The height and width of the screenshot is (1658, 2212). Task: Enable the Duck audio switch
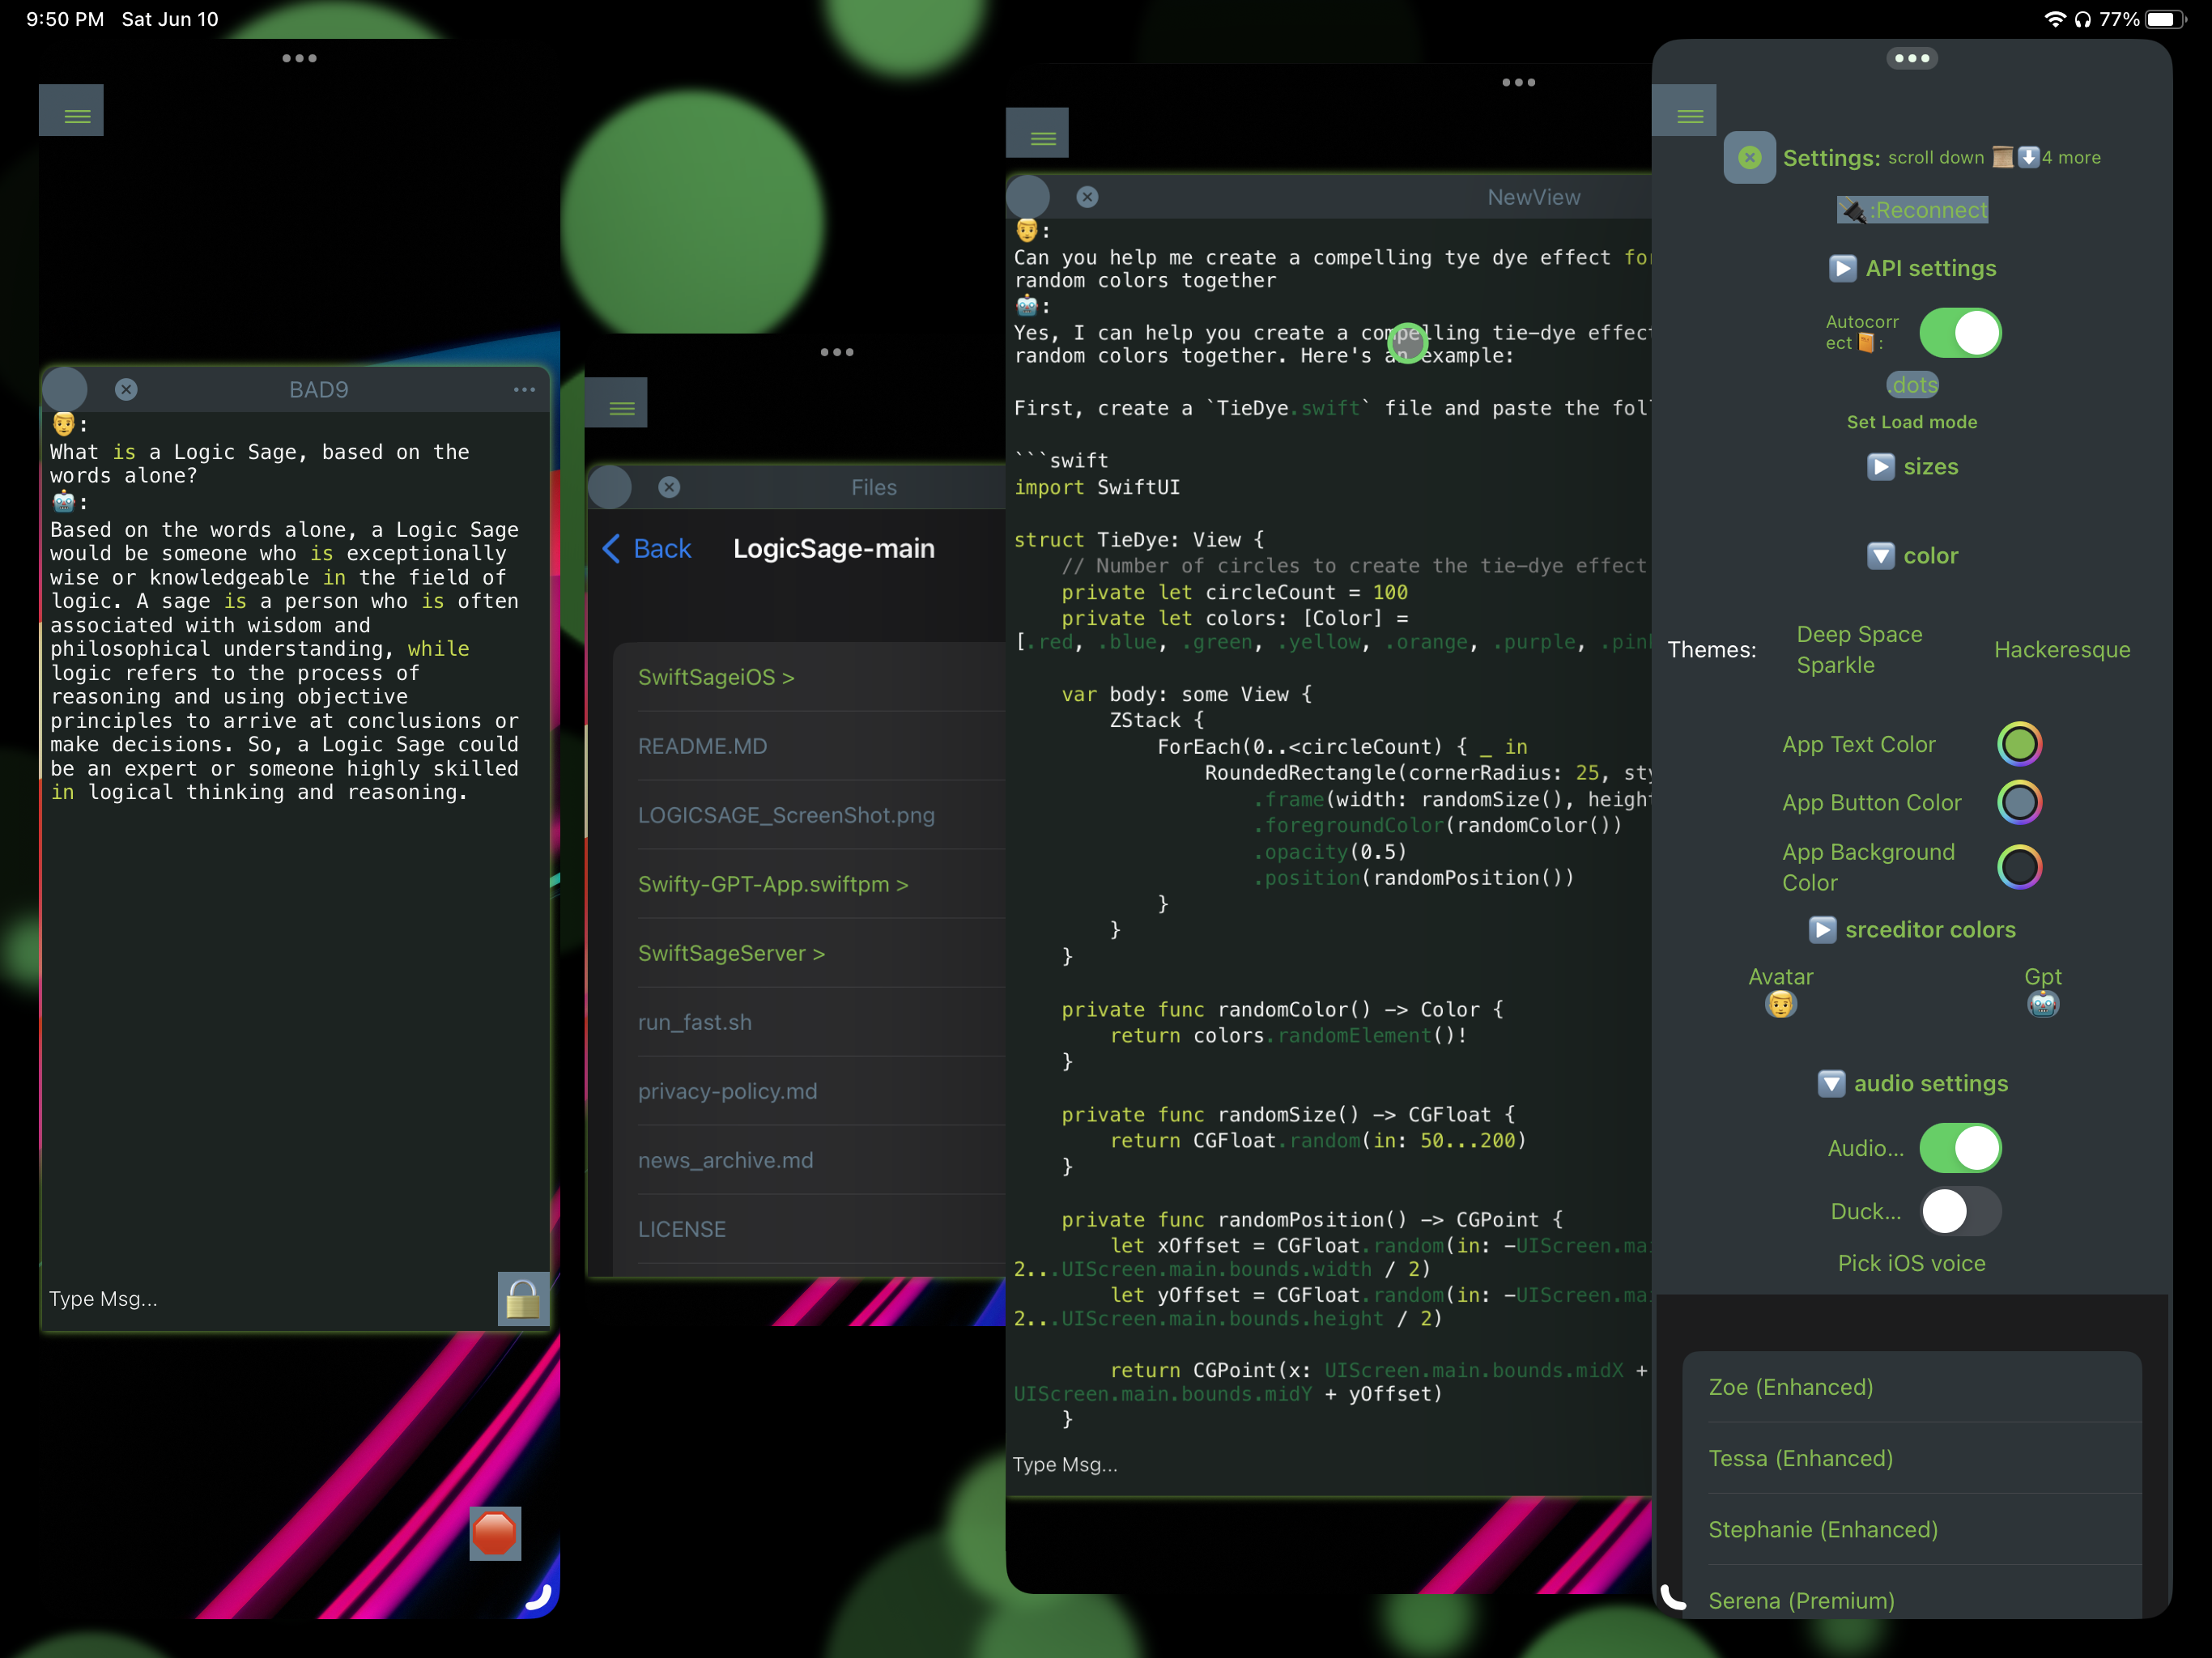[x=1960, y=1211]
